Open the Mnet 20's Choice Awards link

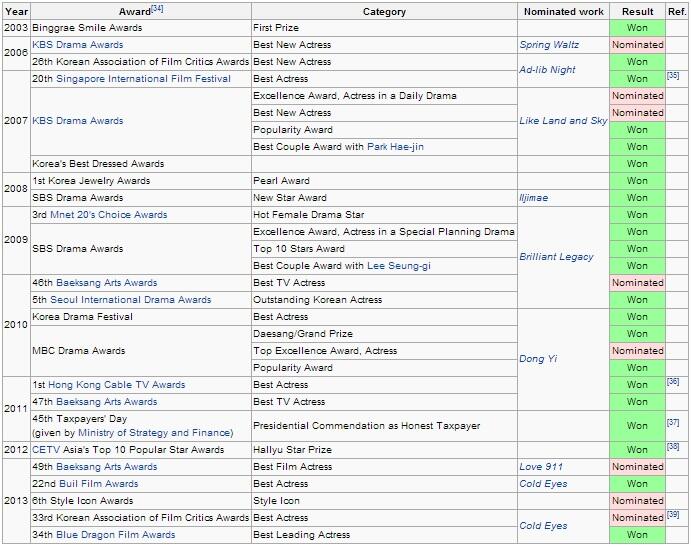[x=109, y=215]
